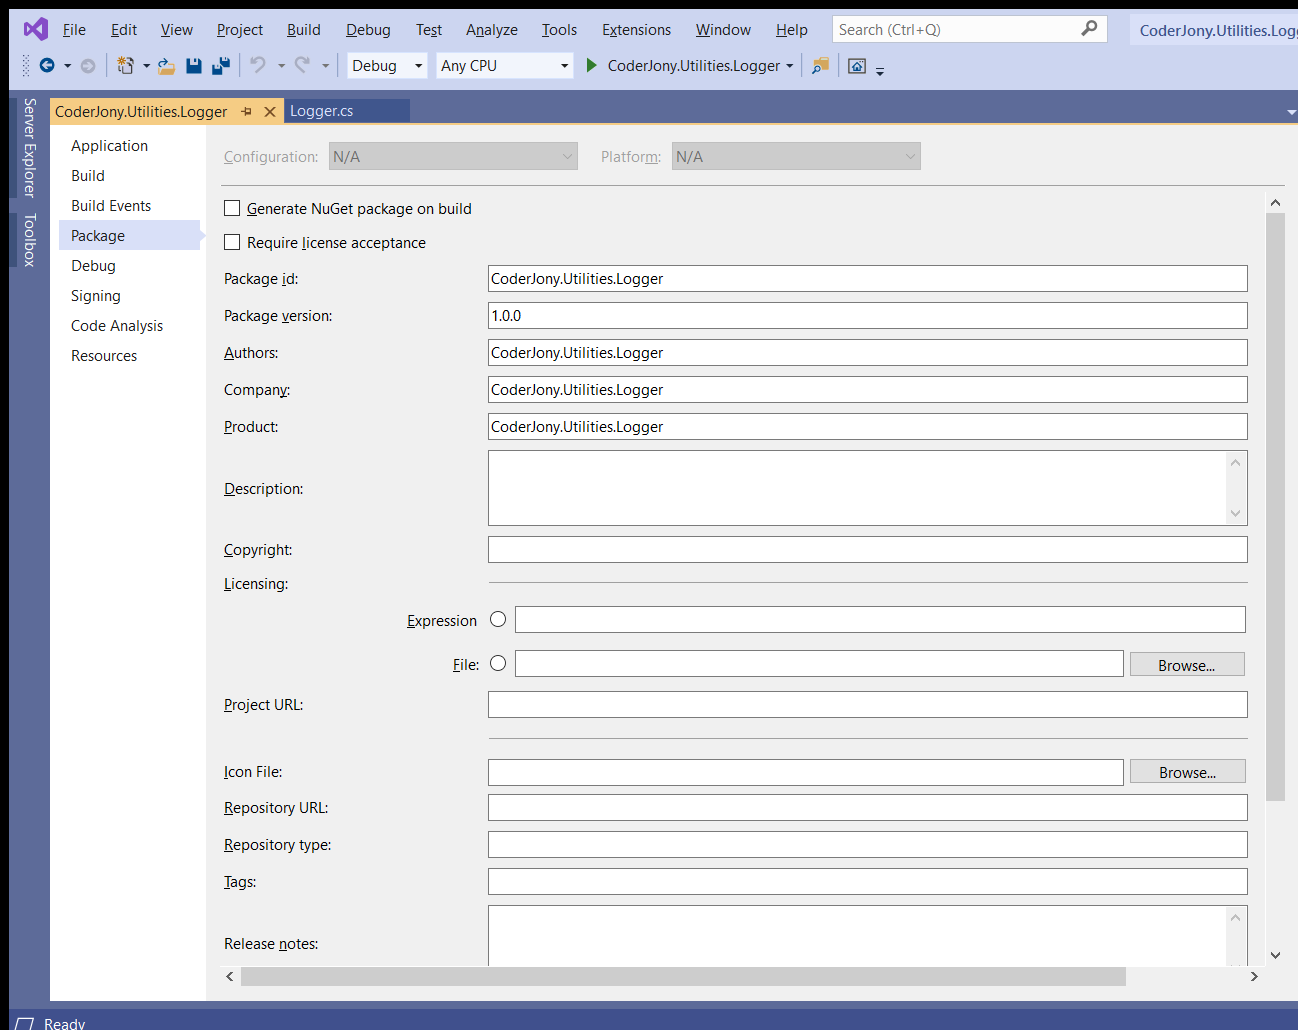
Task: Navigate forward with the forward arrow
Action: [x=88, y=66]
